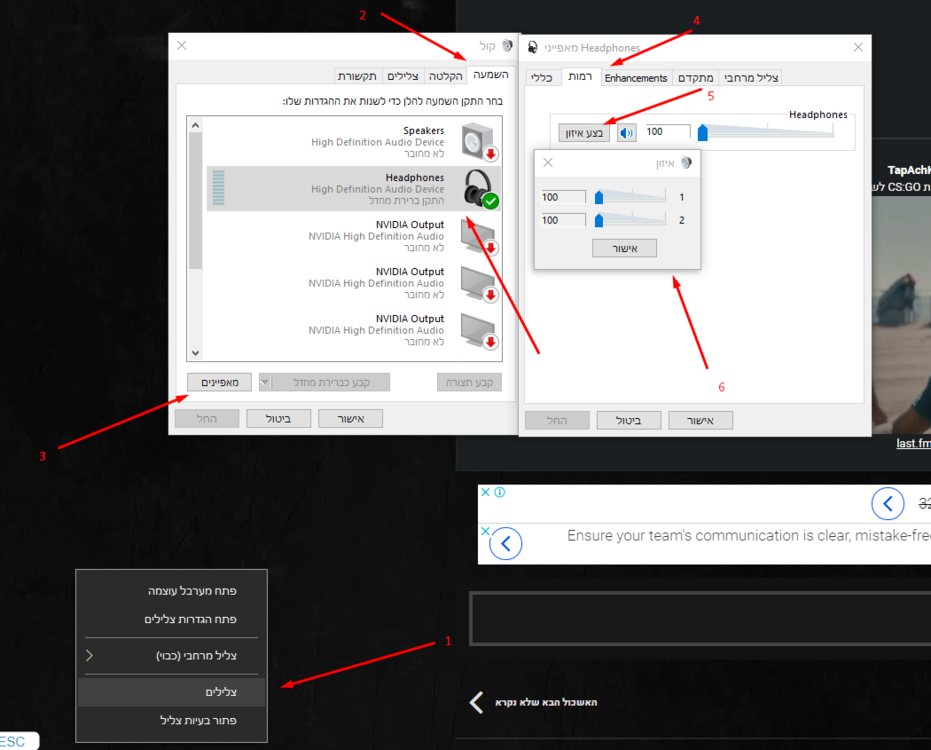Screen dimensions: 931x750
Task: Click the channel 1 balance value field
Action: [x=563, y=197]
